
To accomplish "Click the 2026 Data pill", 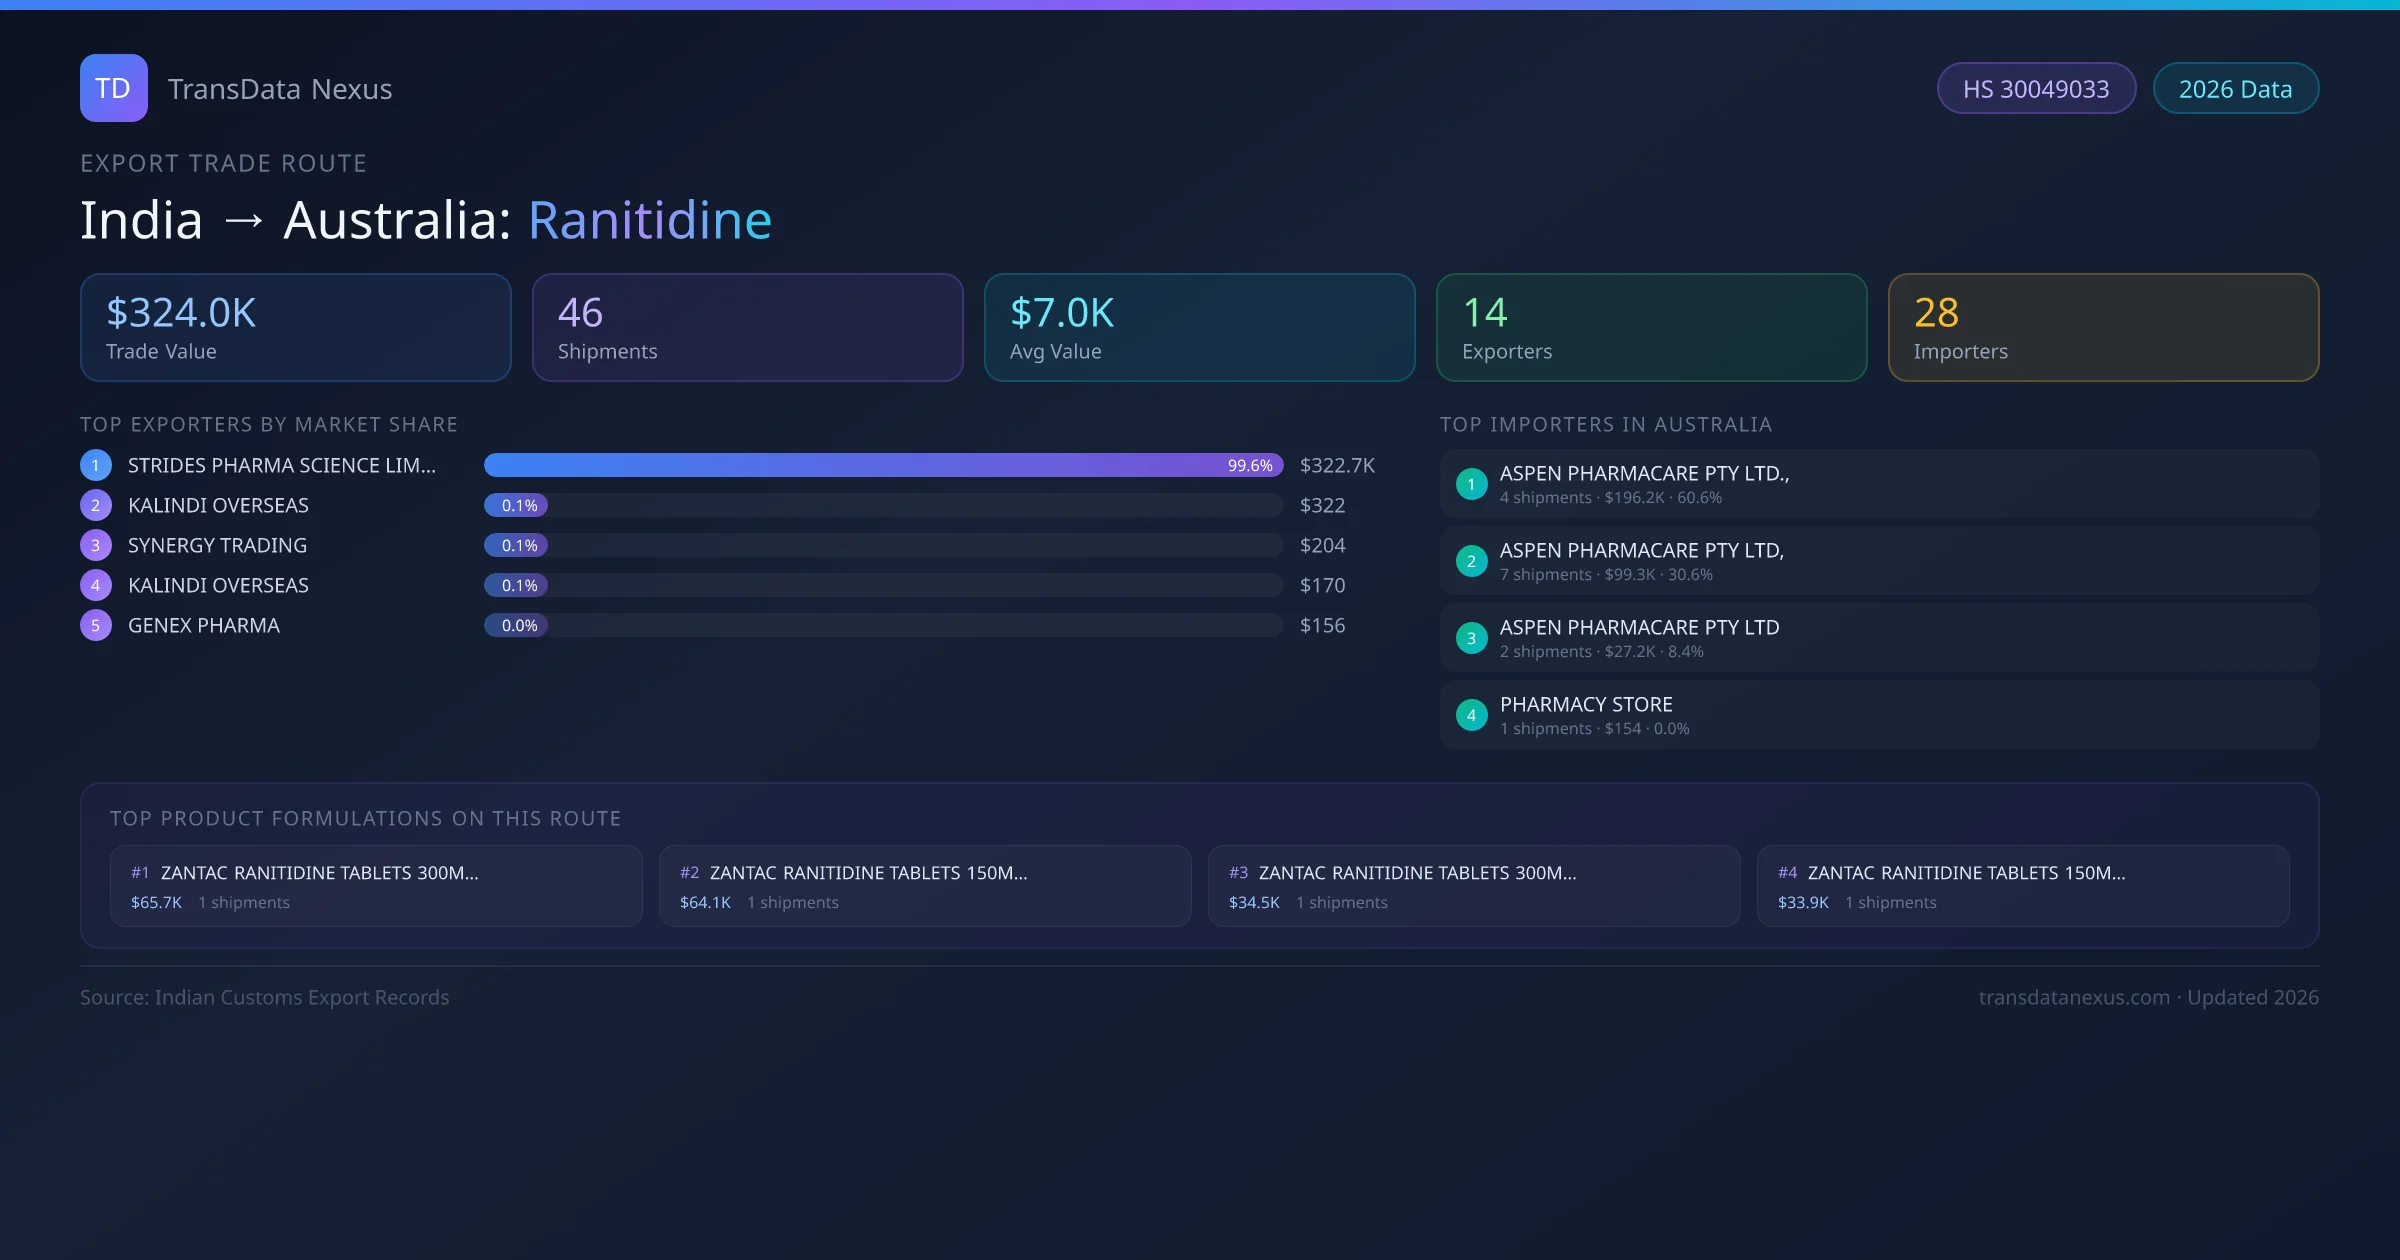I will [x=2235, y=89].
